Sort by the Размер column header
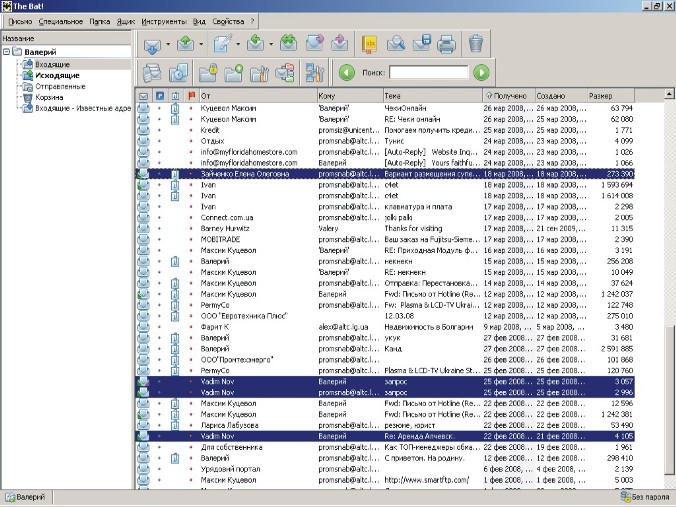The height and width of the screenshot is (507, 676). (x=611, y=96)
